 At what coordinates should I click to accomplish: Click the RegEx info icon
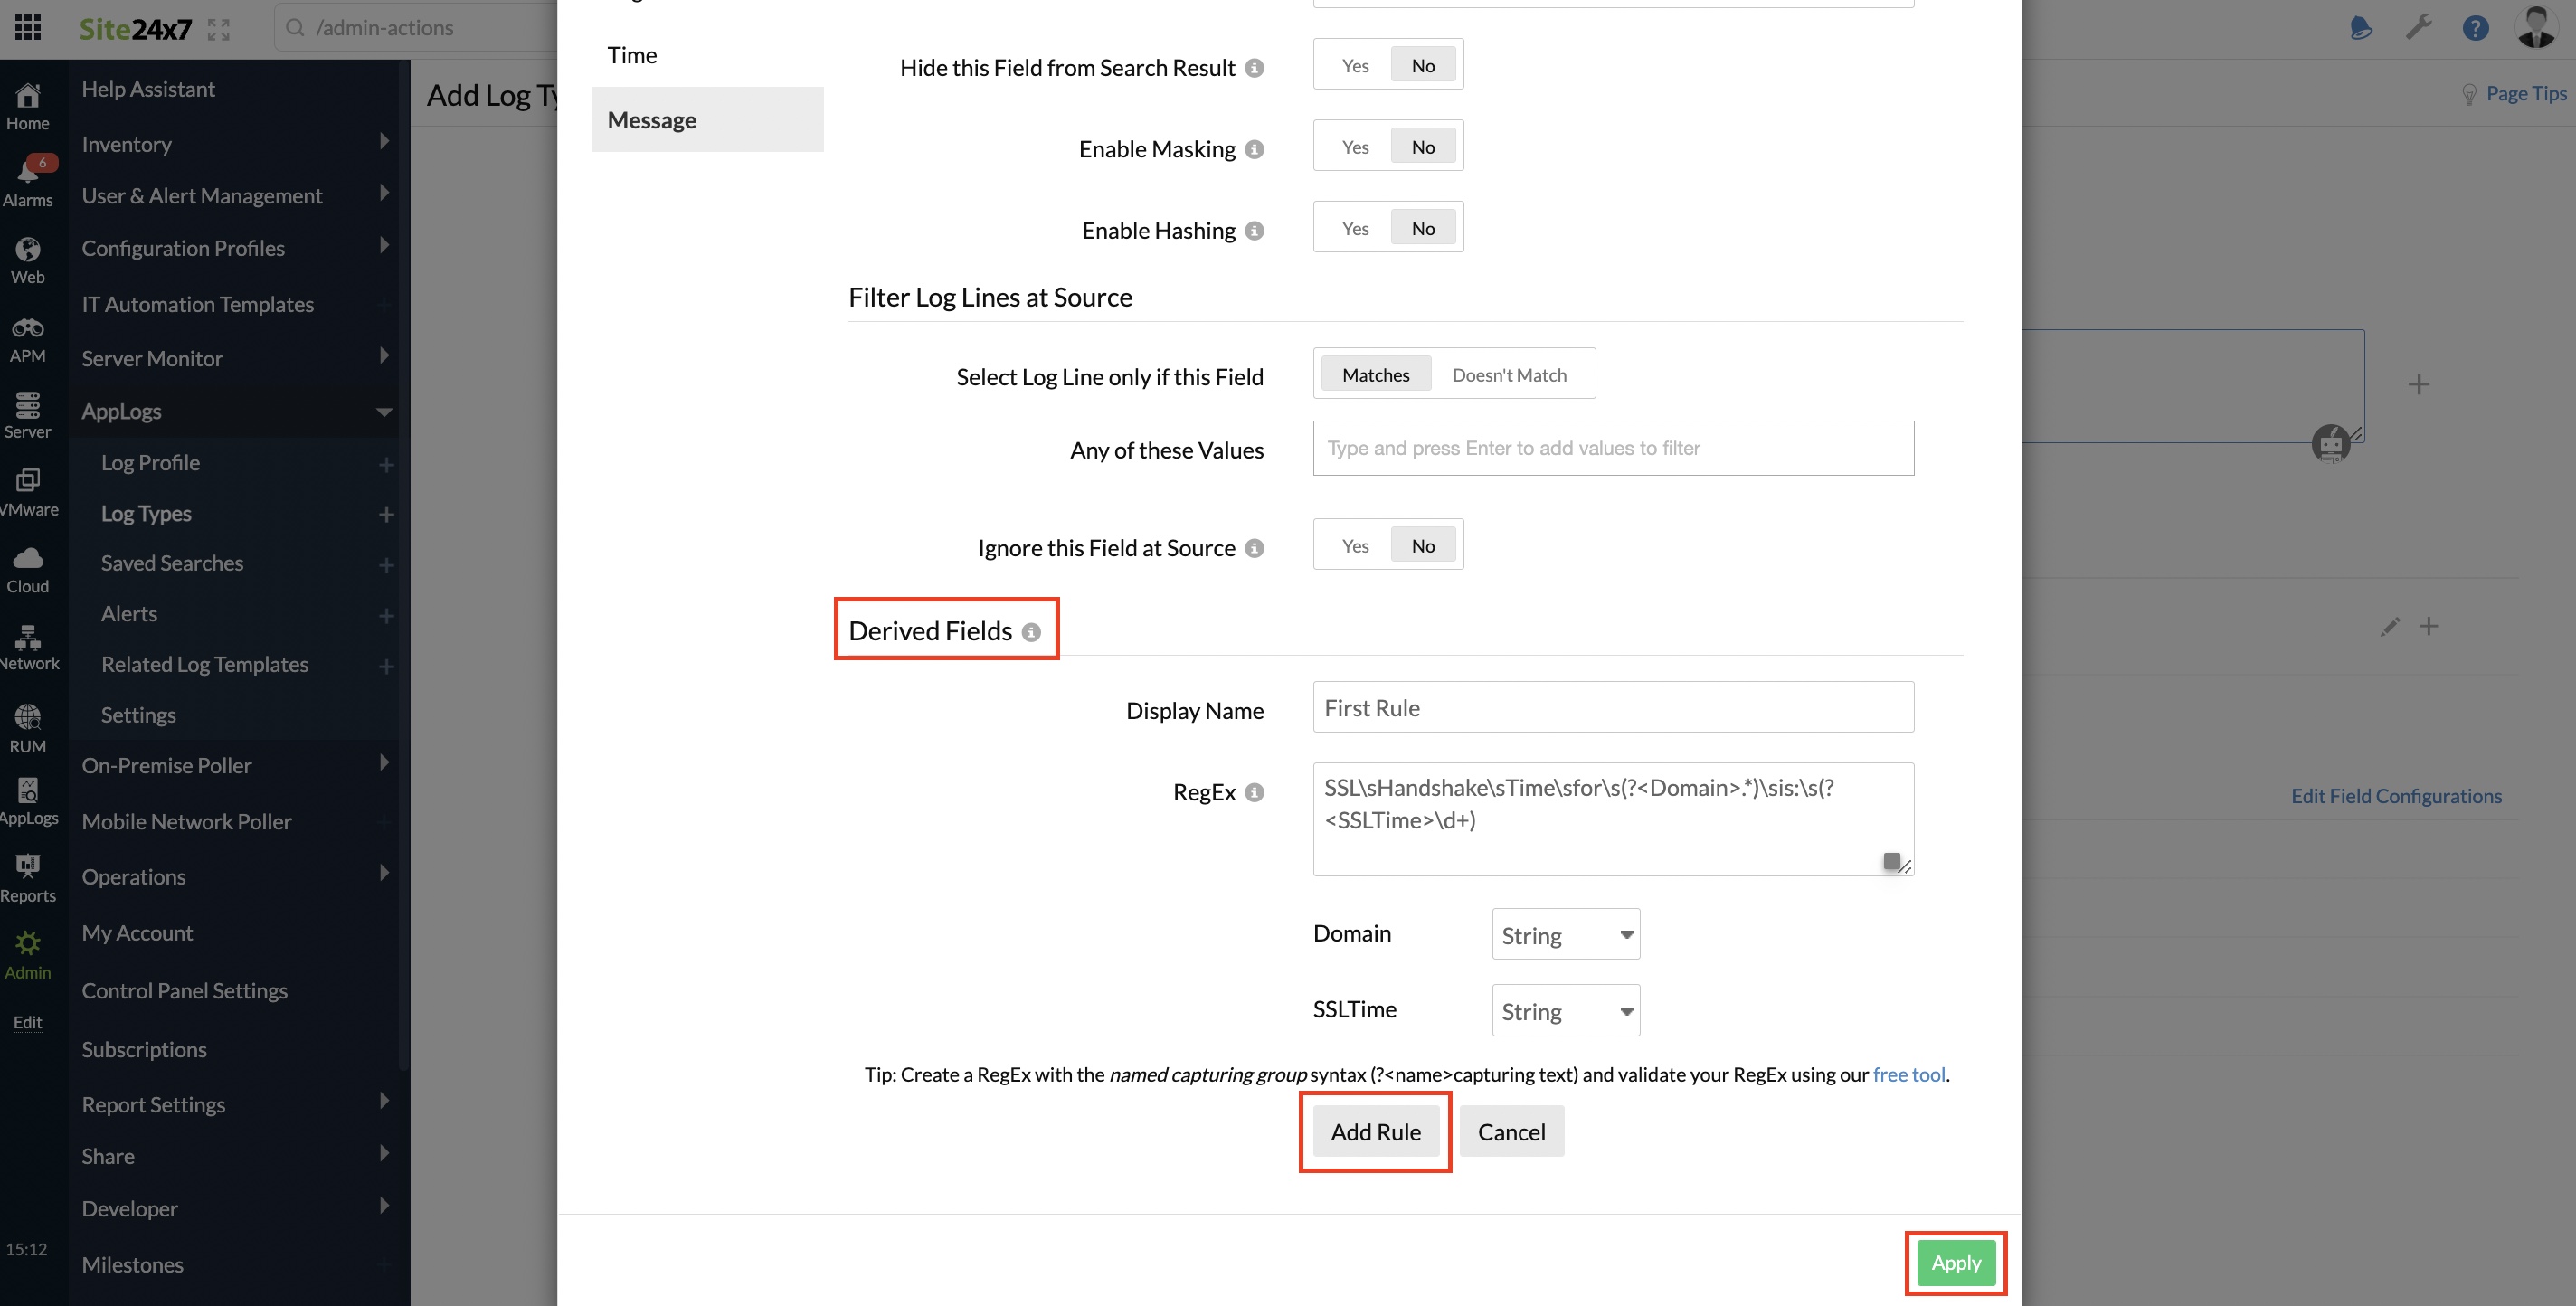[x=1254, y=792]
